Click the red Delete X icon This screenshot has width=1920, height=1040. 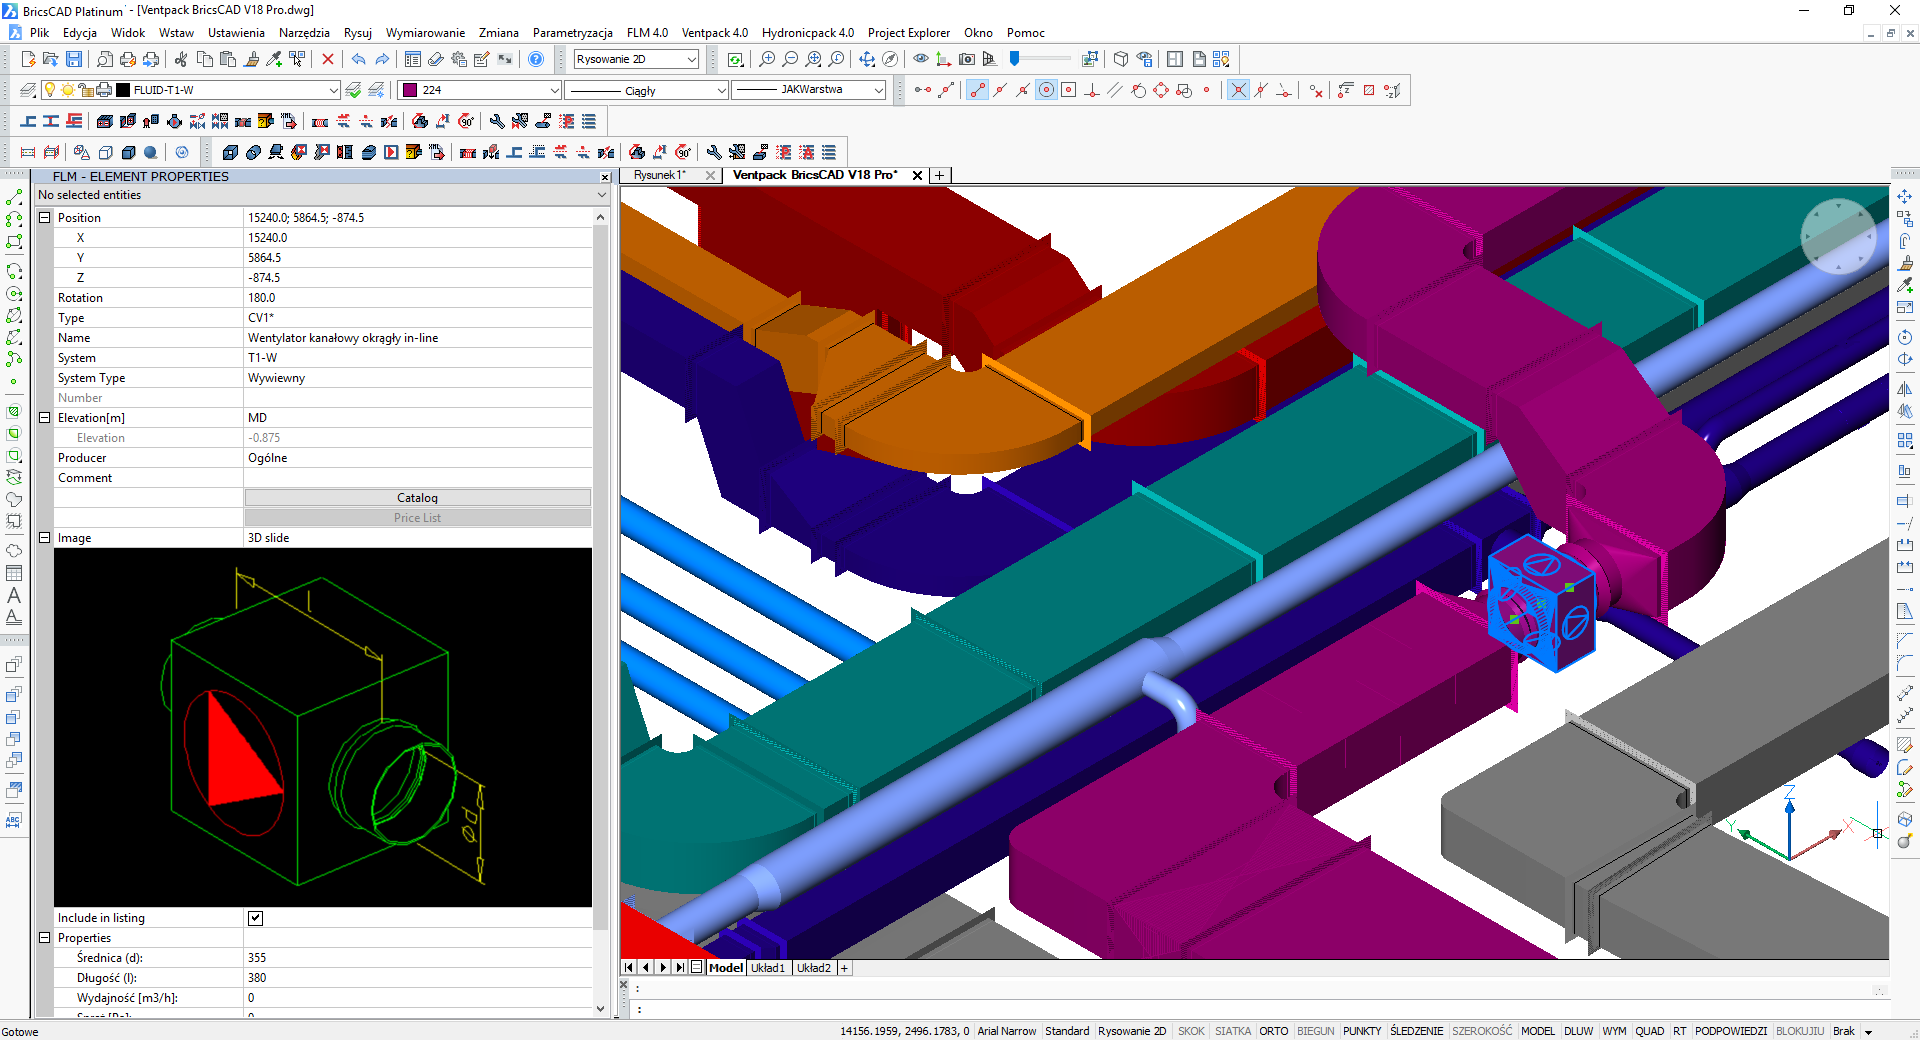tap(327, 60)
